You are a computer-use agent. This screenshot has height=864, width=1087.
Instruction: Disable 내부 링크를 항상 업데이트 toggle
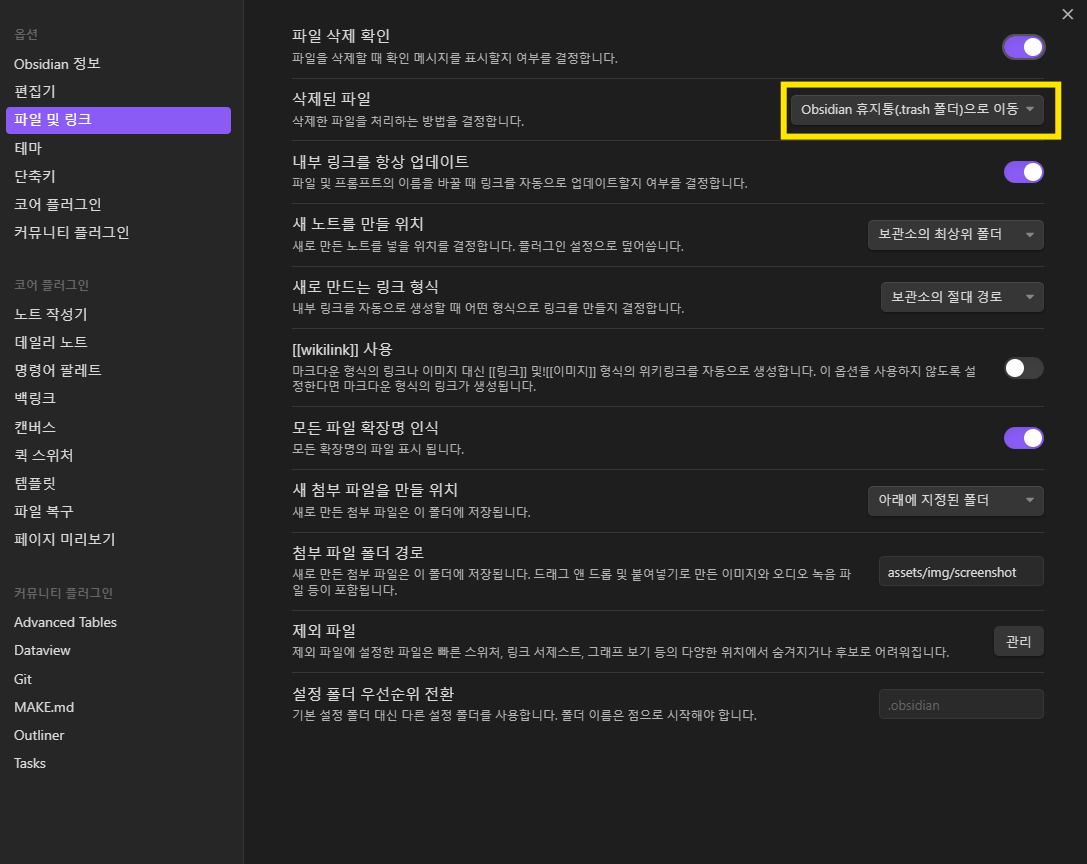click(x=1023, y=172)
